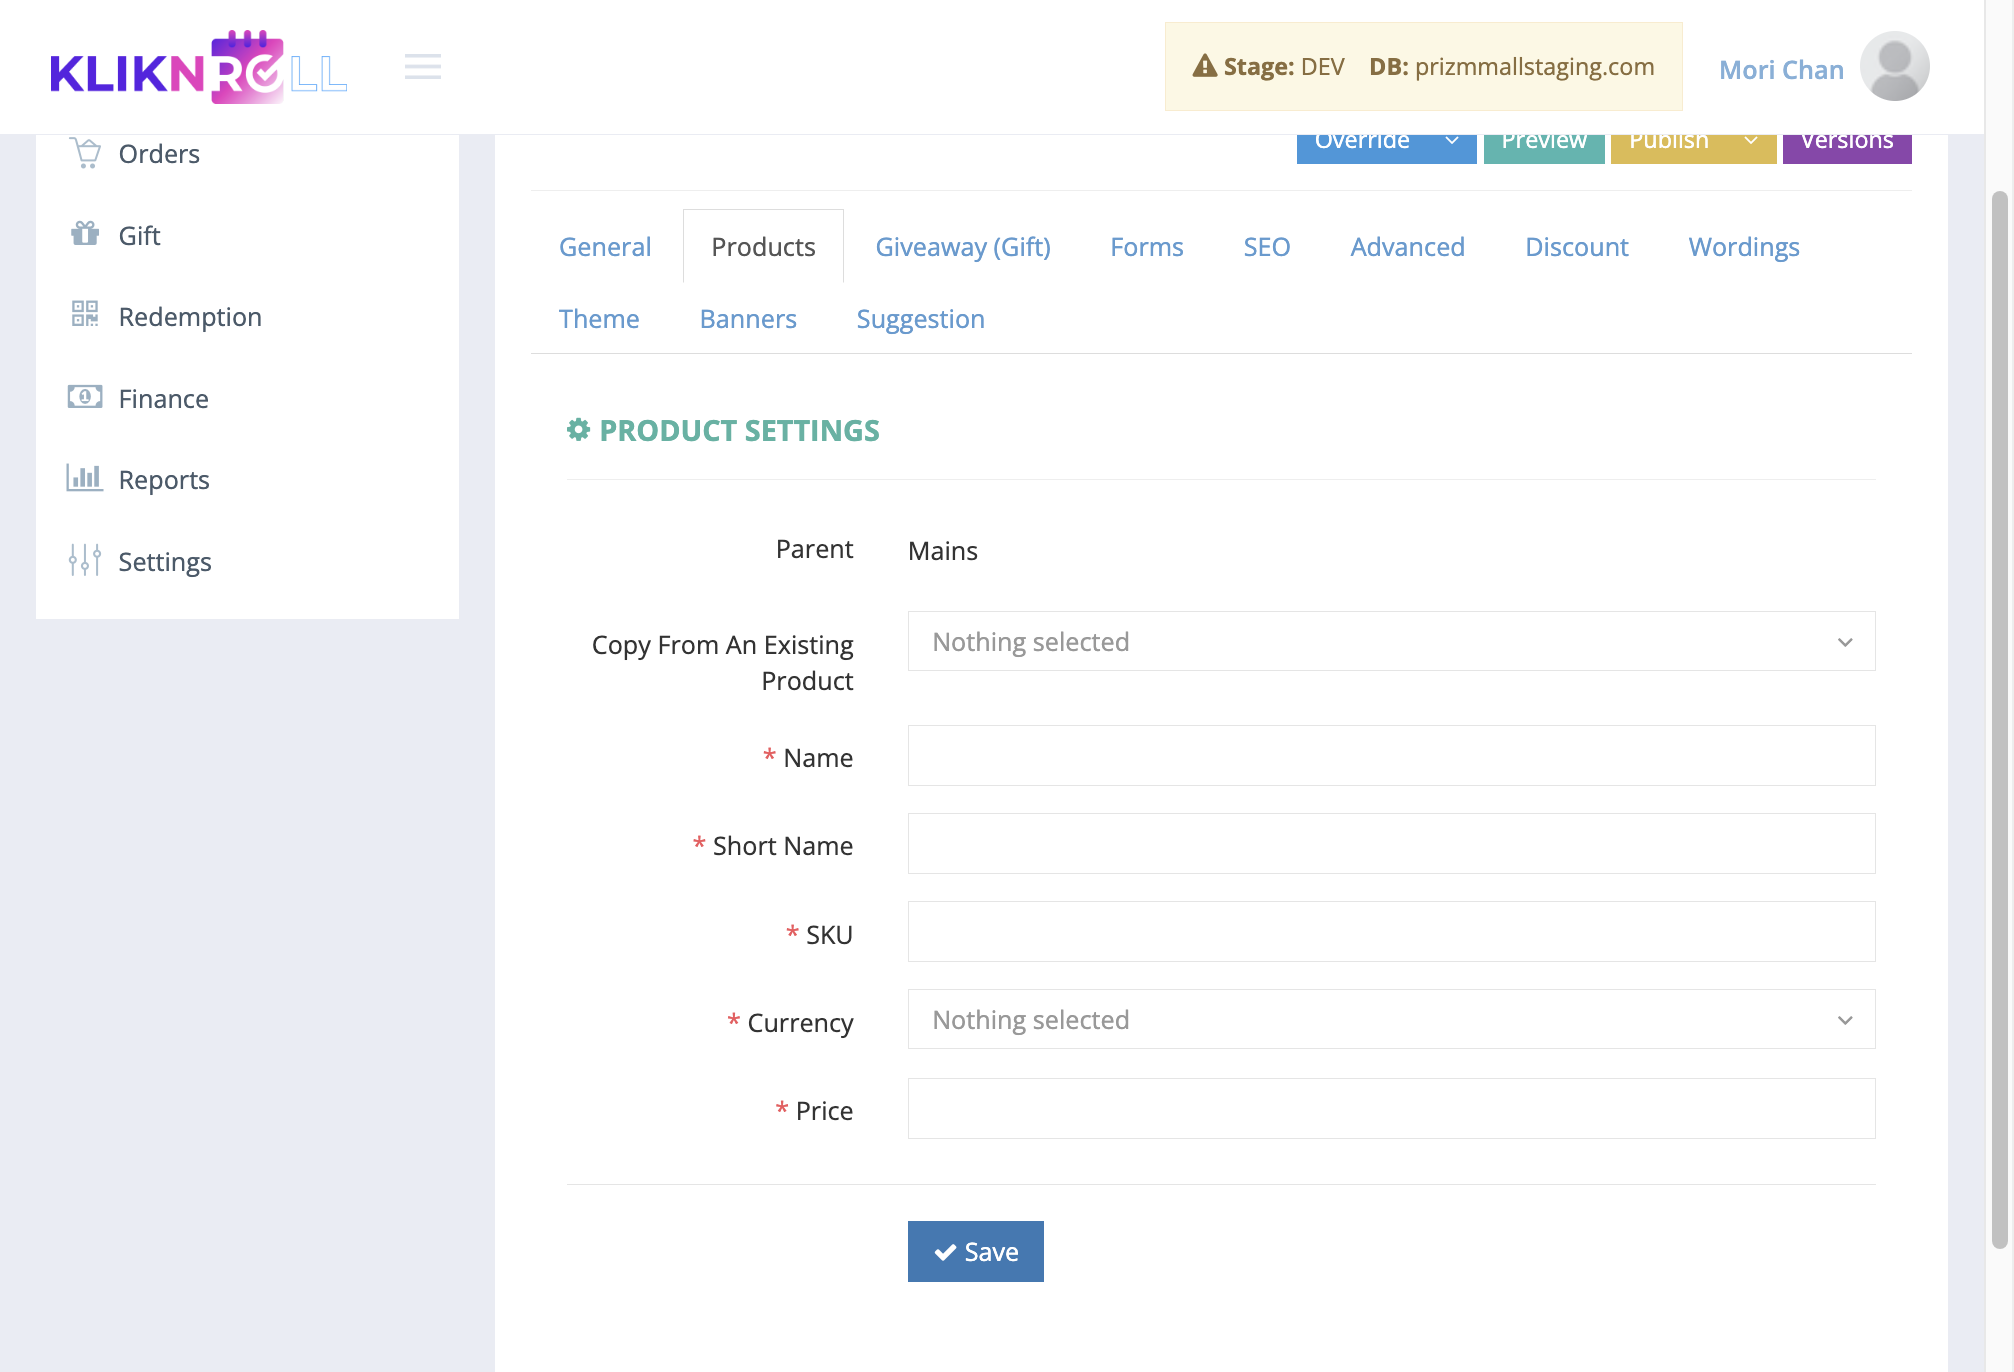This screenshot has width=2014, height=1372.
Task: Open the Advanced tab
Action: (1407, 246)
